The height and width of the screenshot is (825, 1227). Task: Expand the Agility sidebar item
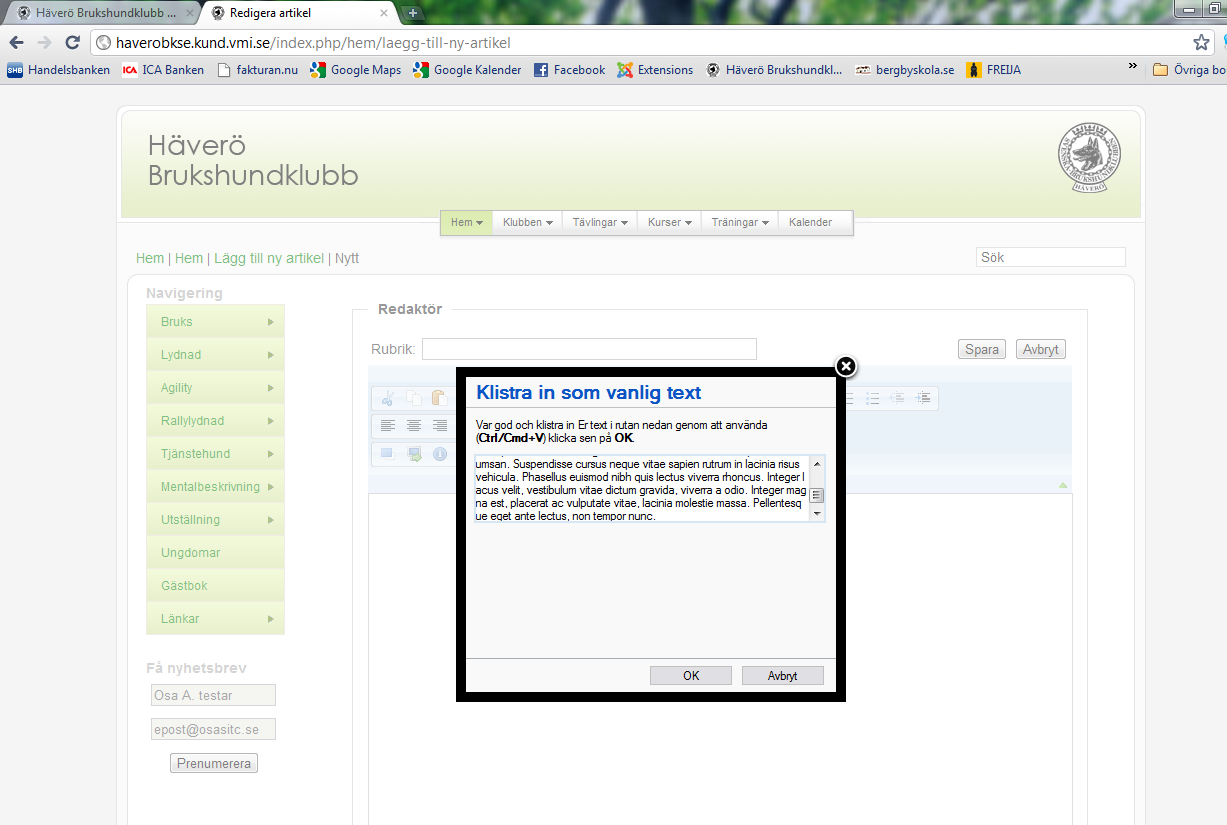click(x=215, y=388)
